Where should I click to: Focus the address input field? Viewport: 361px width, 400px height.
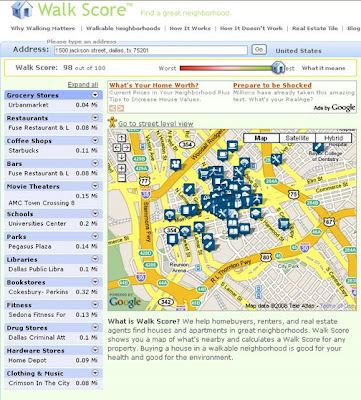coord(151,51)
